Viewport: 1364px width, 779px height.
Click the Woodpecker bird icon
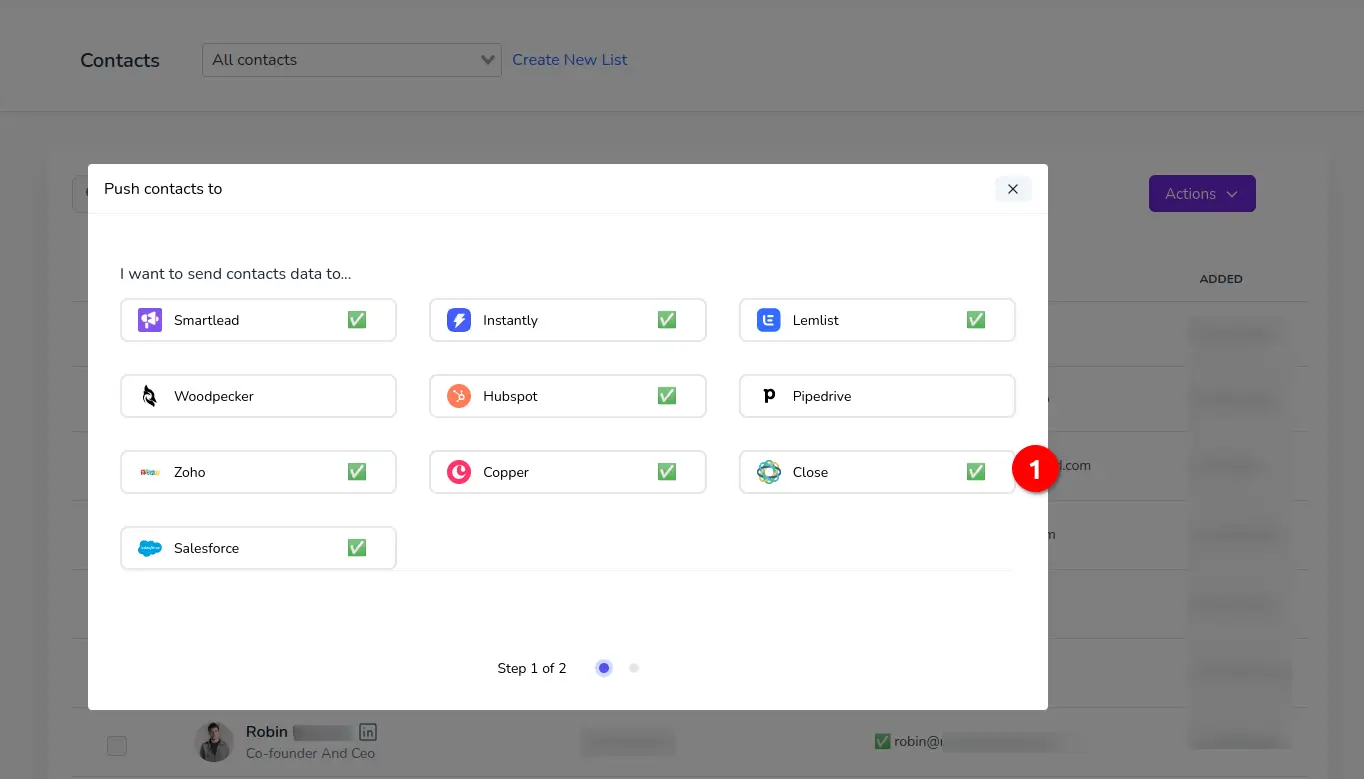[148, 395]
